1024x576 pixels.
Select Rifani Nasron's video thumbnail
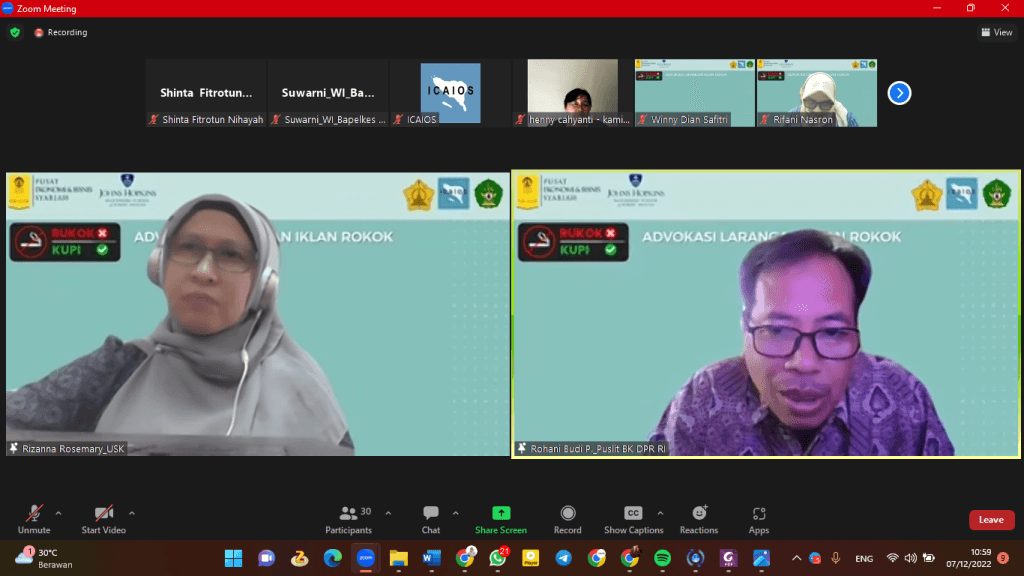817,93
